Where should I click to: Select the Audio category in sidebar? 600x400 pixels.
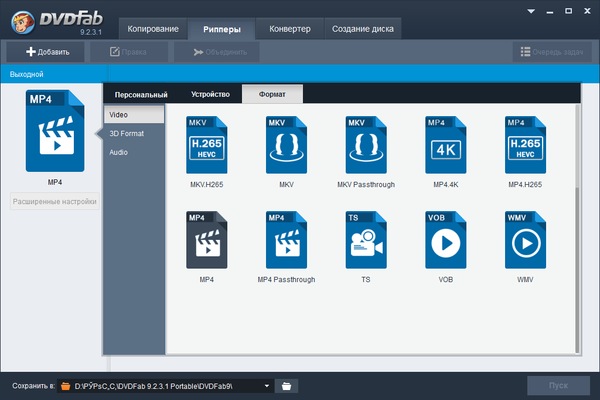click(x=119, y=152)
